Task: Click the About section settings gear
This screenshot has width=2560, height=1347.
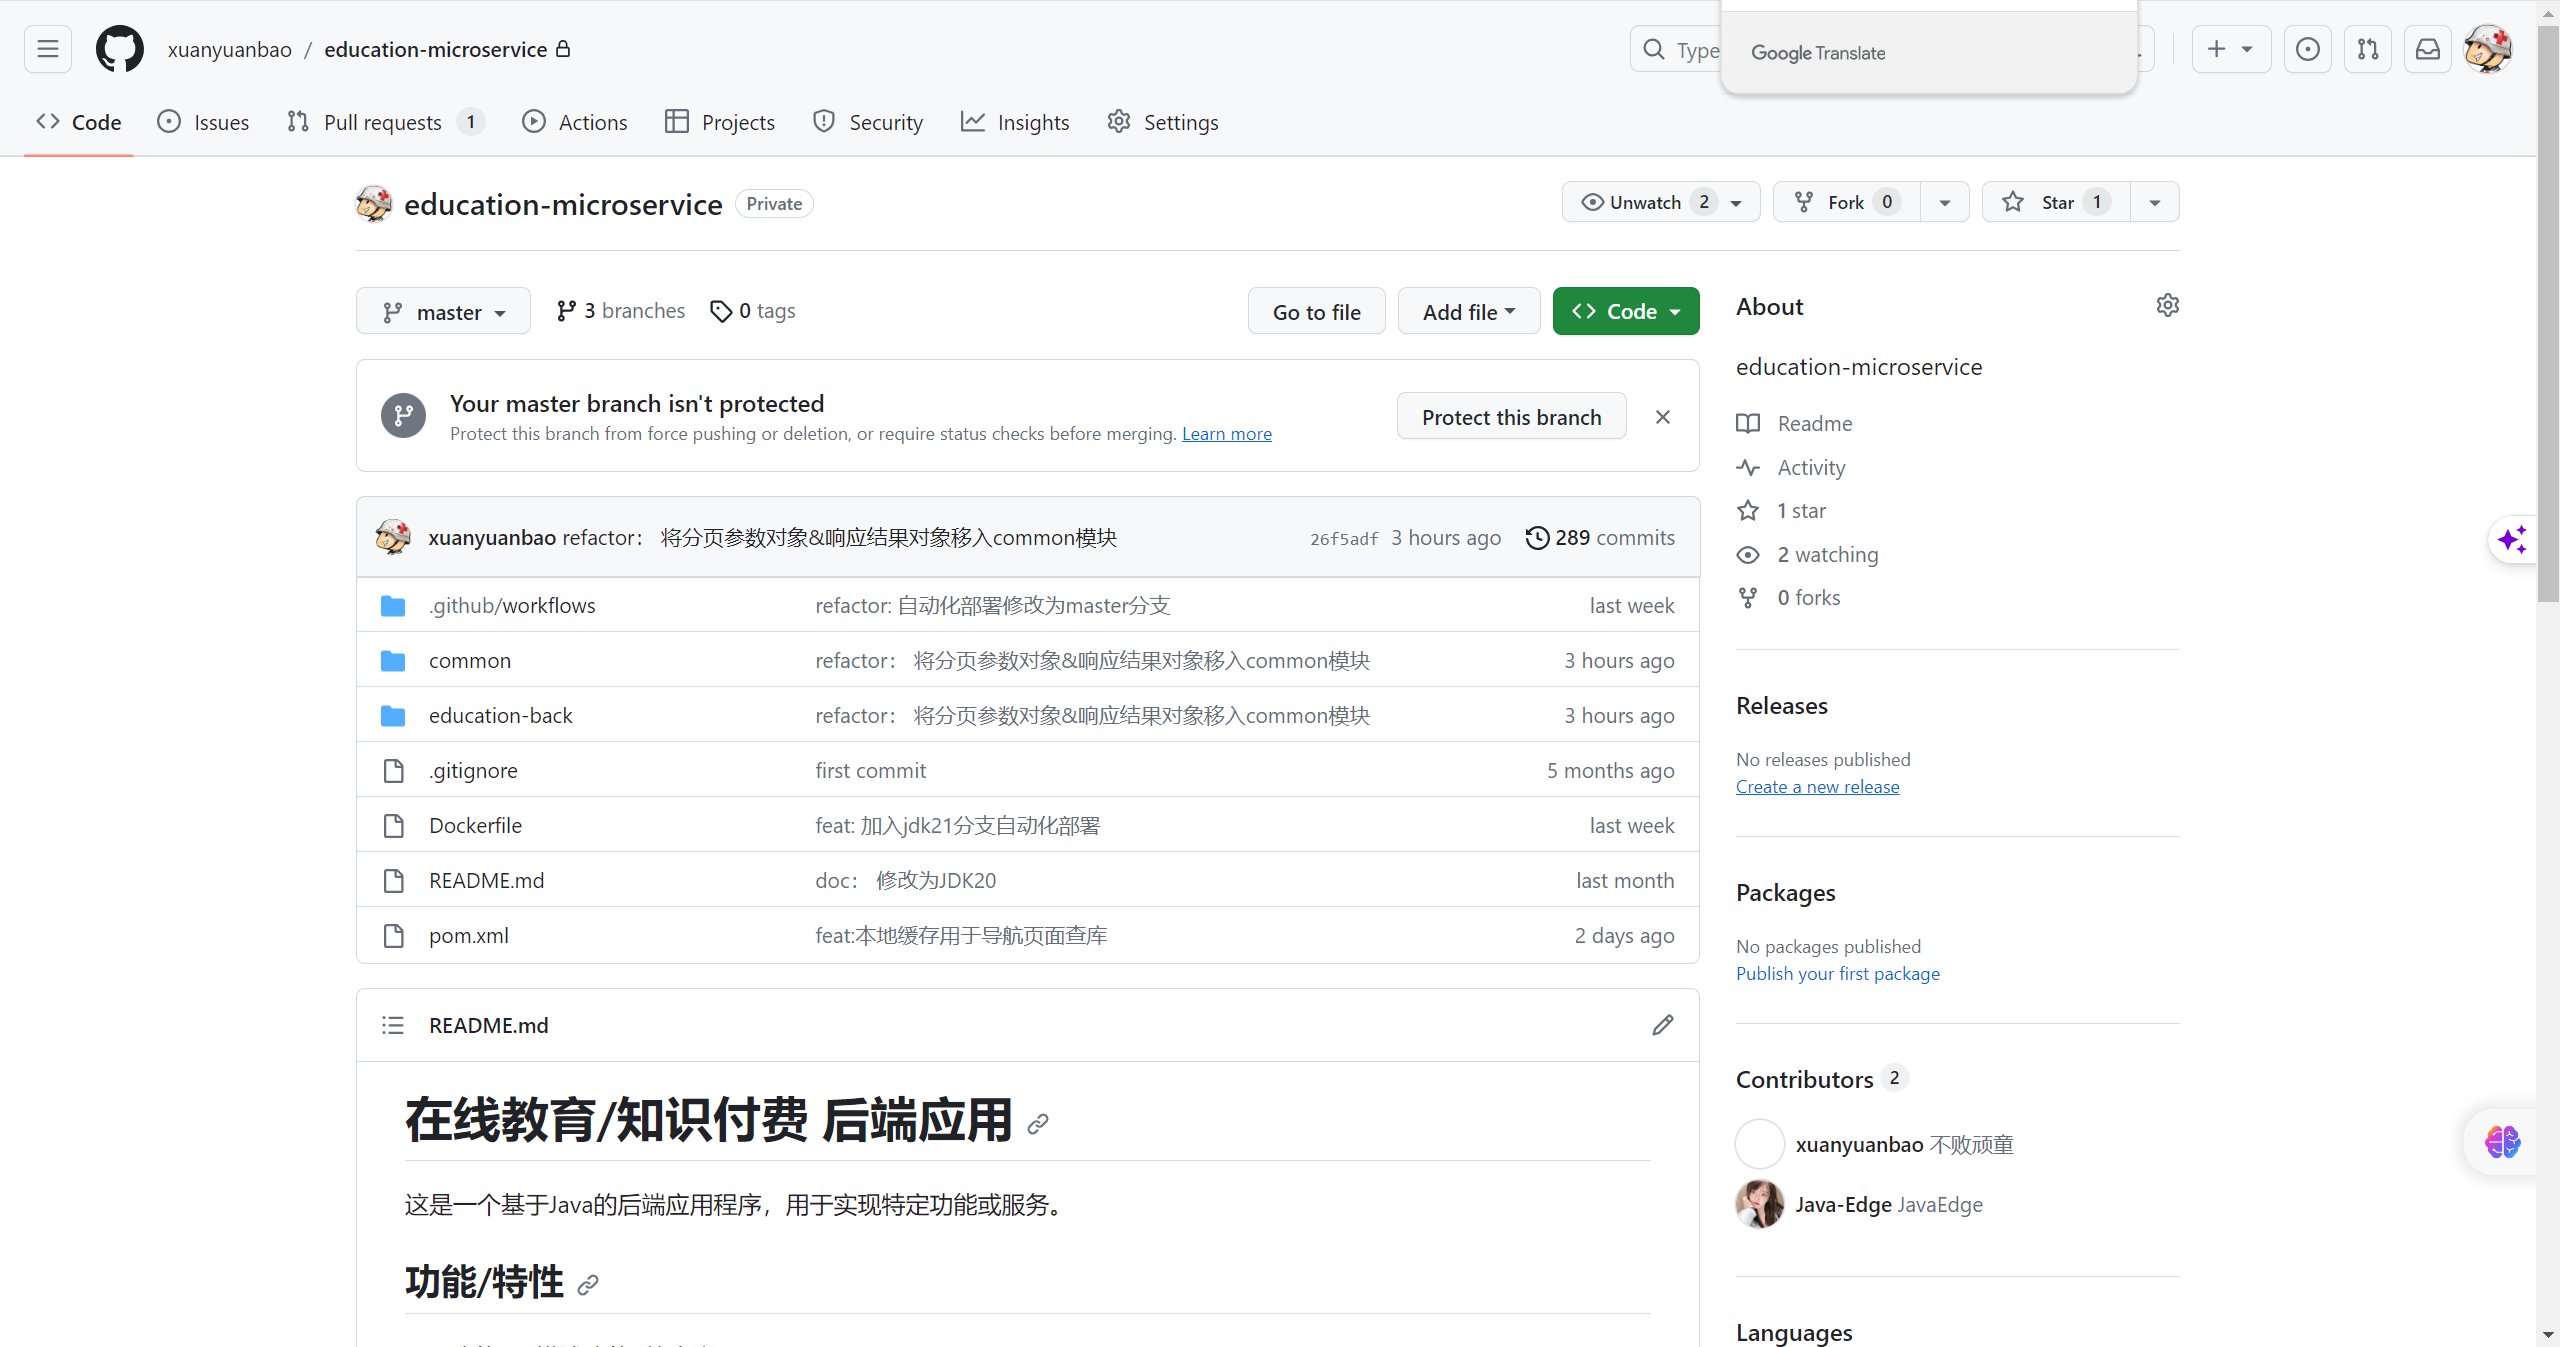Action: (2167, 306)
